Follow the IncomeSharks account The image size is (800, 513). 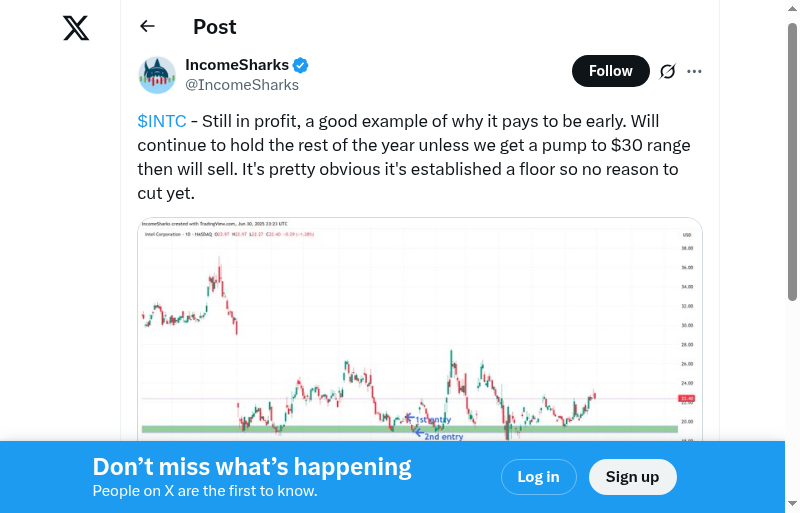pos(610,71)
